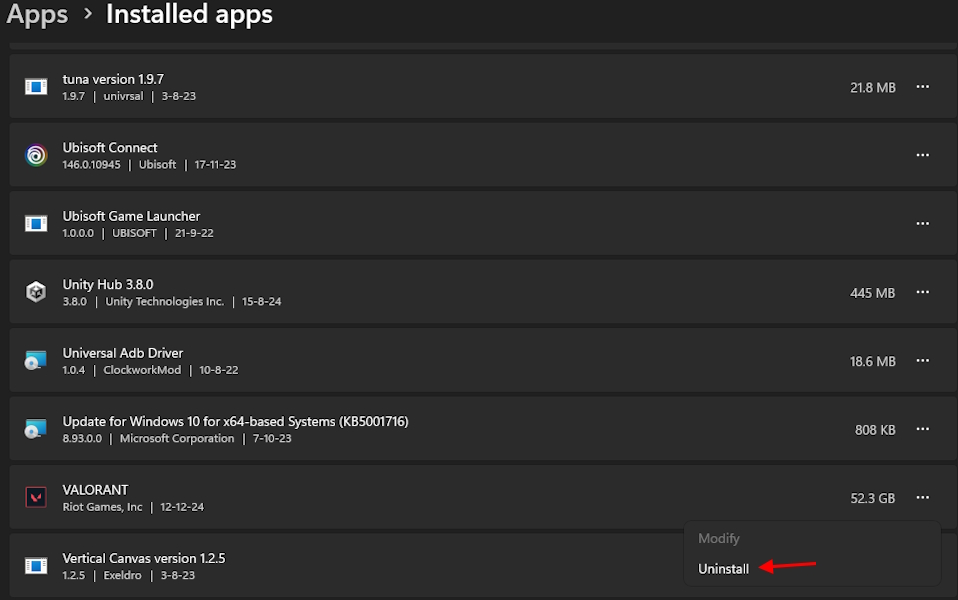Go back to Apps settings page
The image size is (958, 600).
37,15
